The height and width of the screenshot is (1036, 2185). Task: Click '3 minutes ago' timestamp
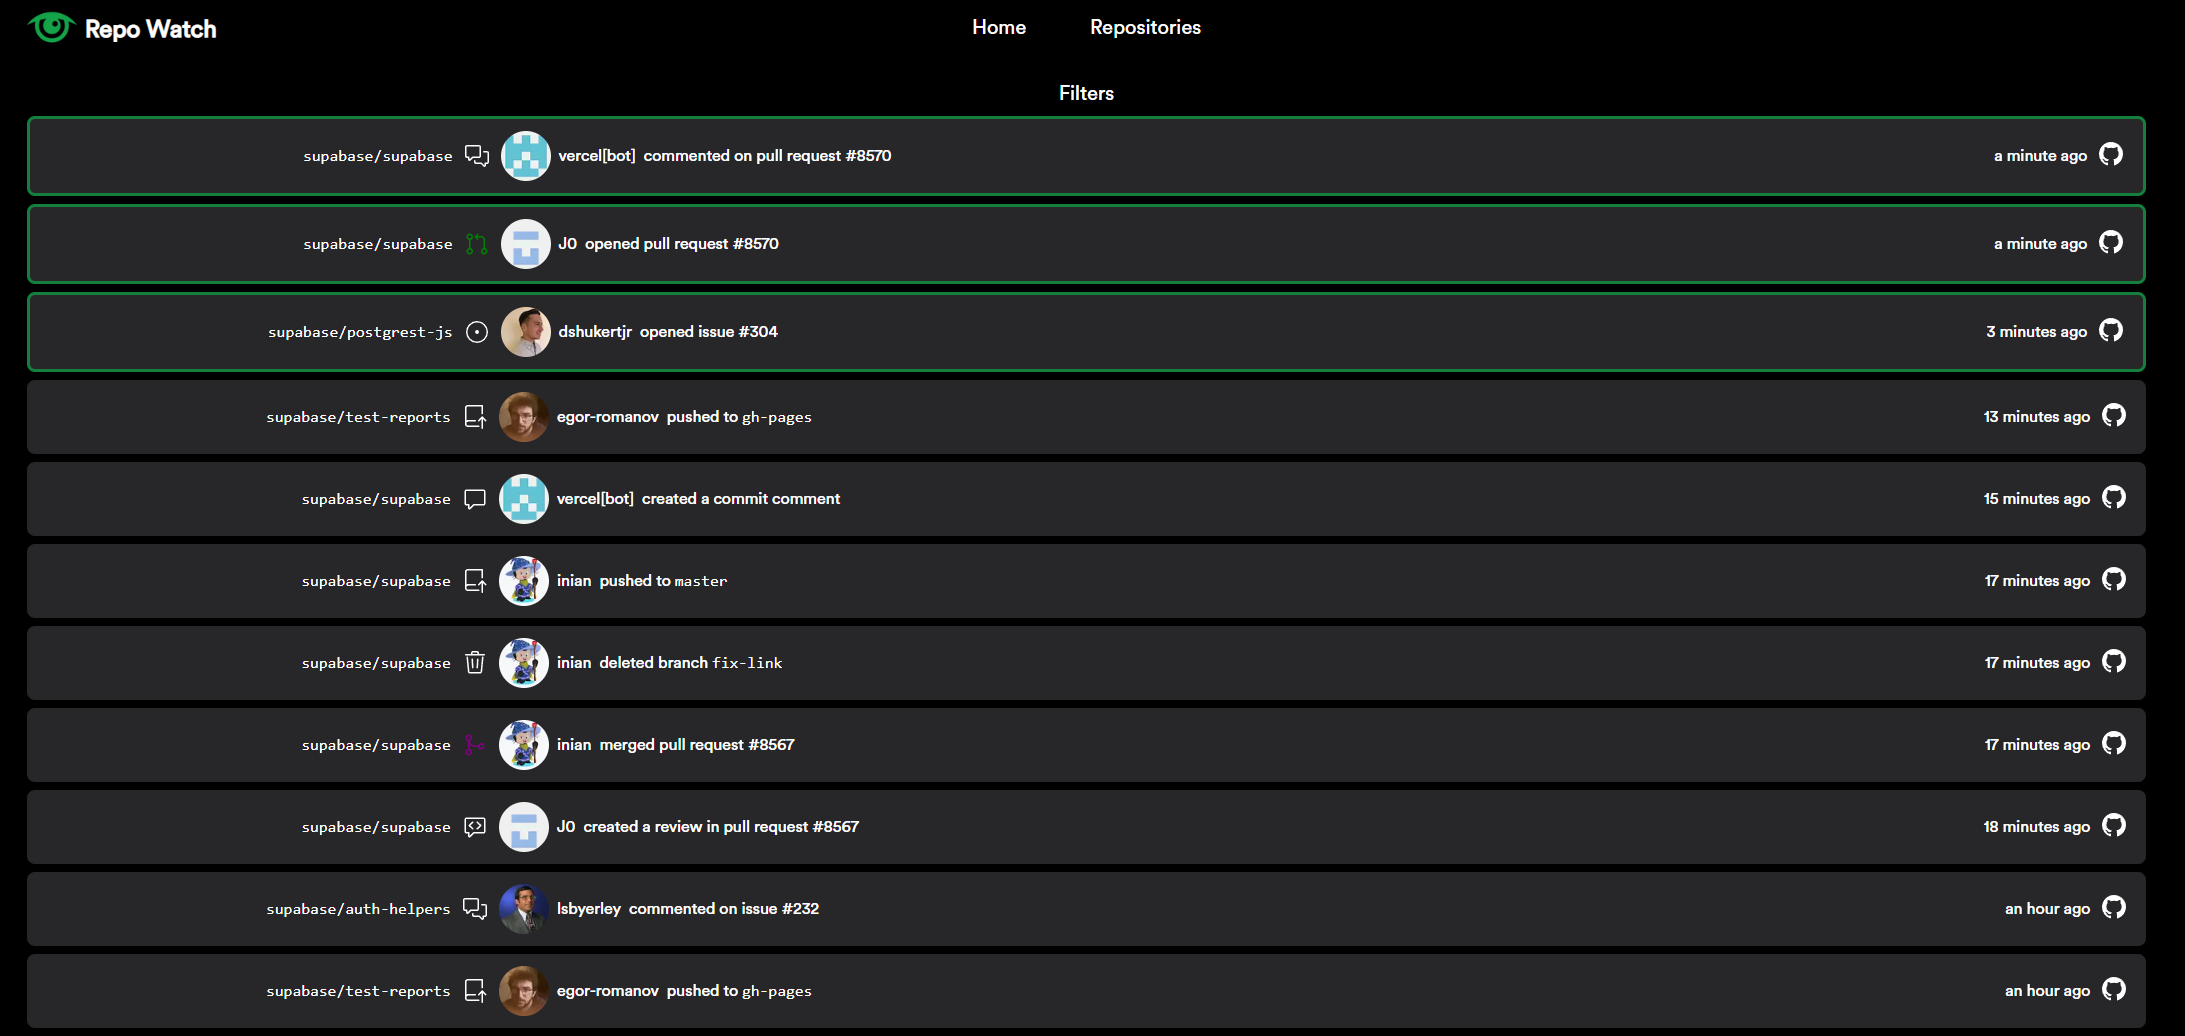click(x=2036, y=332)
